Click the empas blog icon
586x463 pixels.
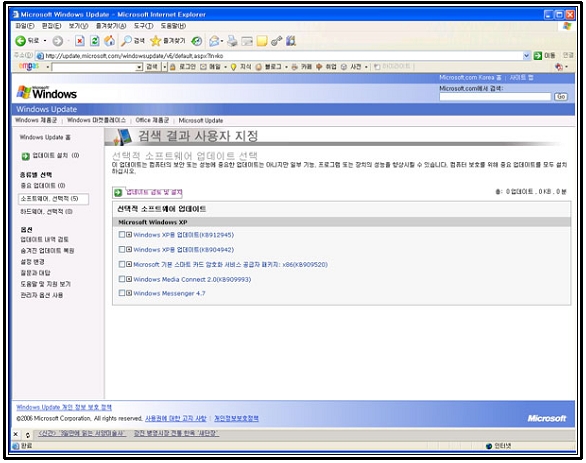click(x=259, y=67)
